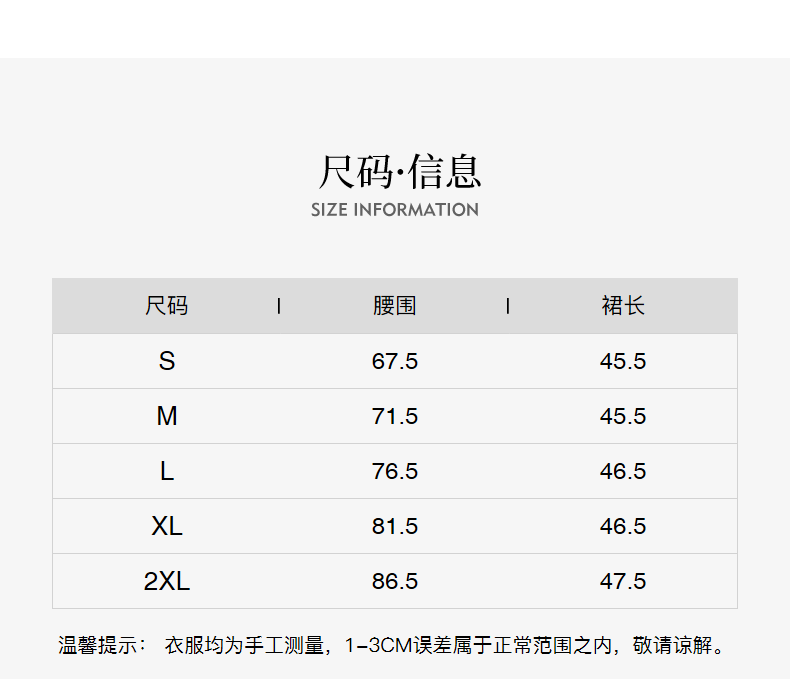The image size is (790, 679).
Task: Select the 腰围 column header
Action: click(x=394, y=306)
